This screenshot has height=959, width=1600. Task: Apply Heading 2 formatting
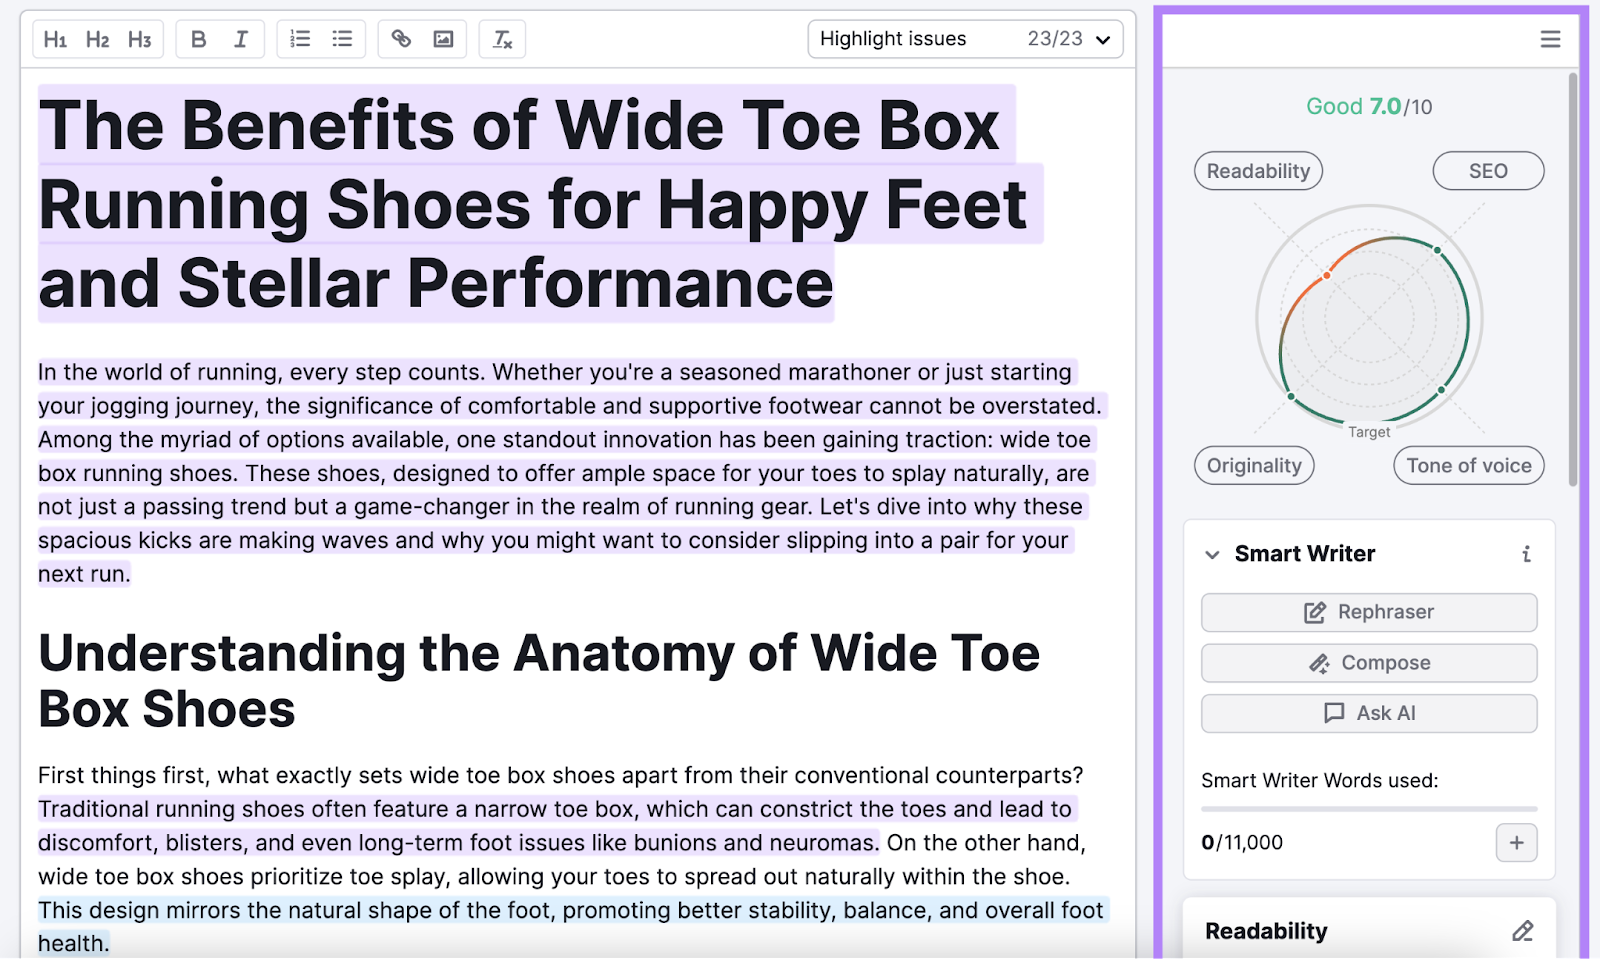[97, 39]
